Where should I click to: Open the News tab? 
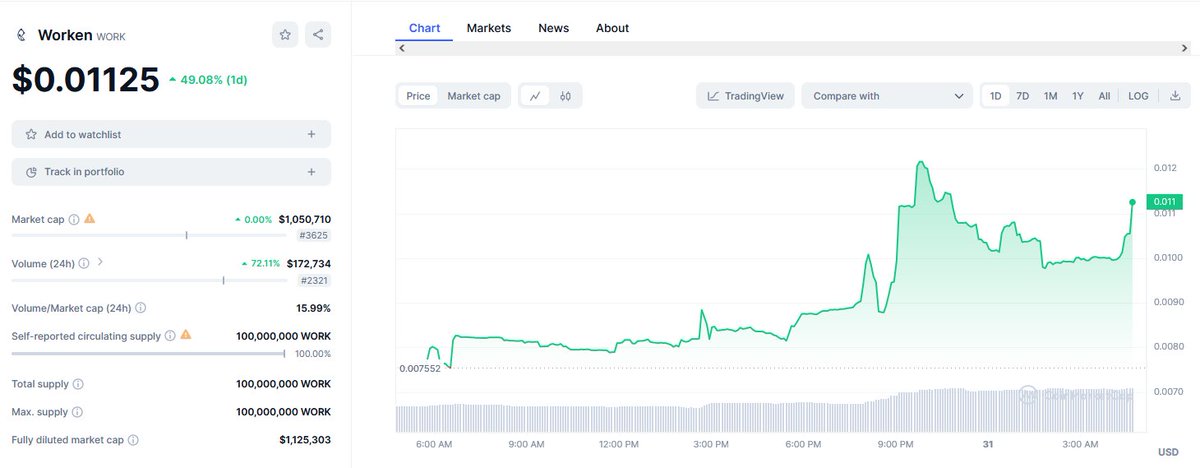pos(553,28)
